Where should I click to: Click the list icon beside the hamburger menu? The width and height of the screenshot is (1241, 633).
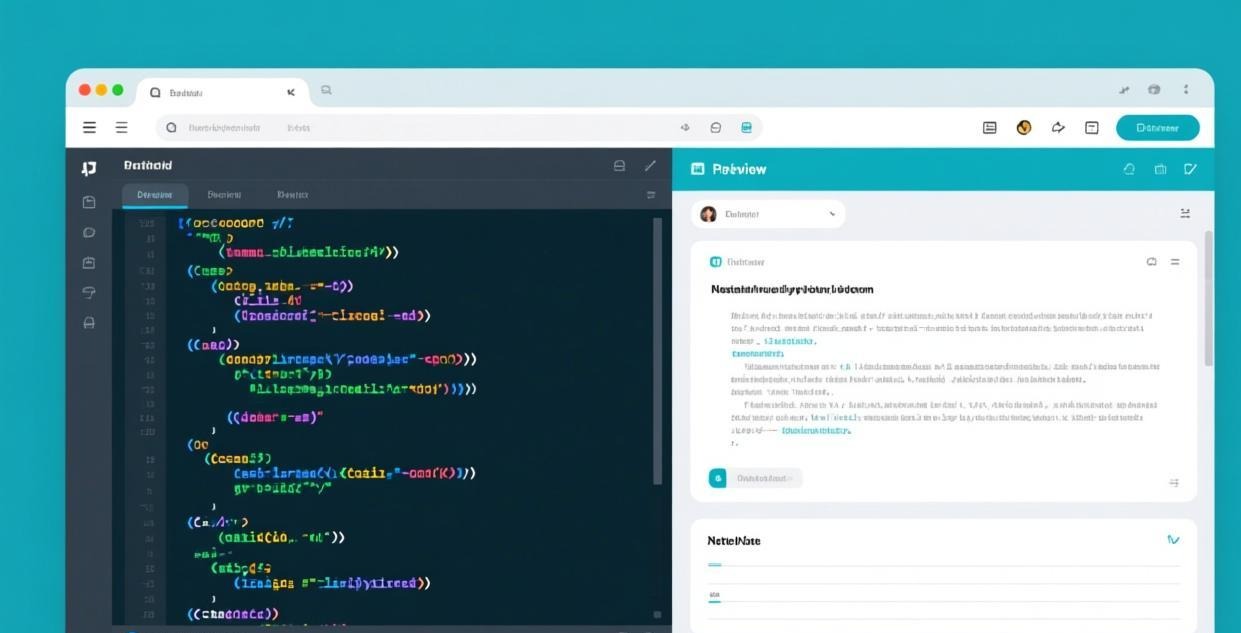click(x=122, y=127)
